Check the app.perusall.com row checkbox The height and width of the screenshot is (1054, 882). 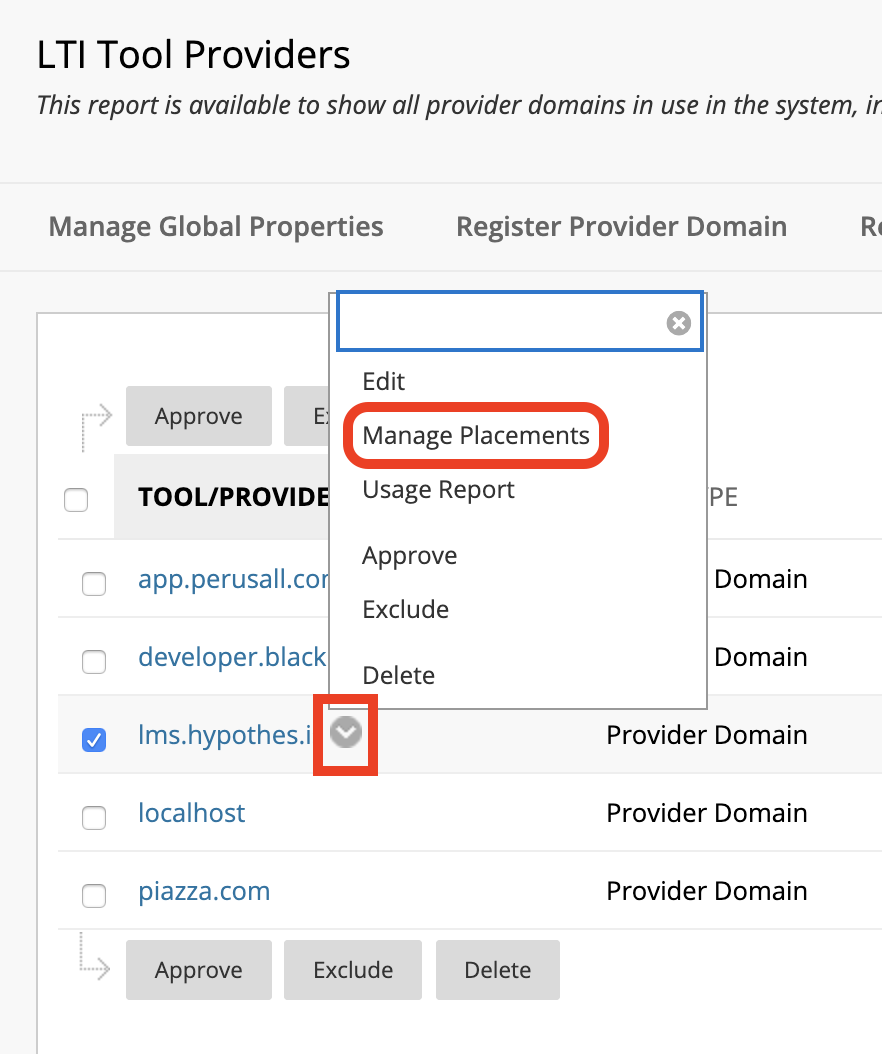point(94,583)
